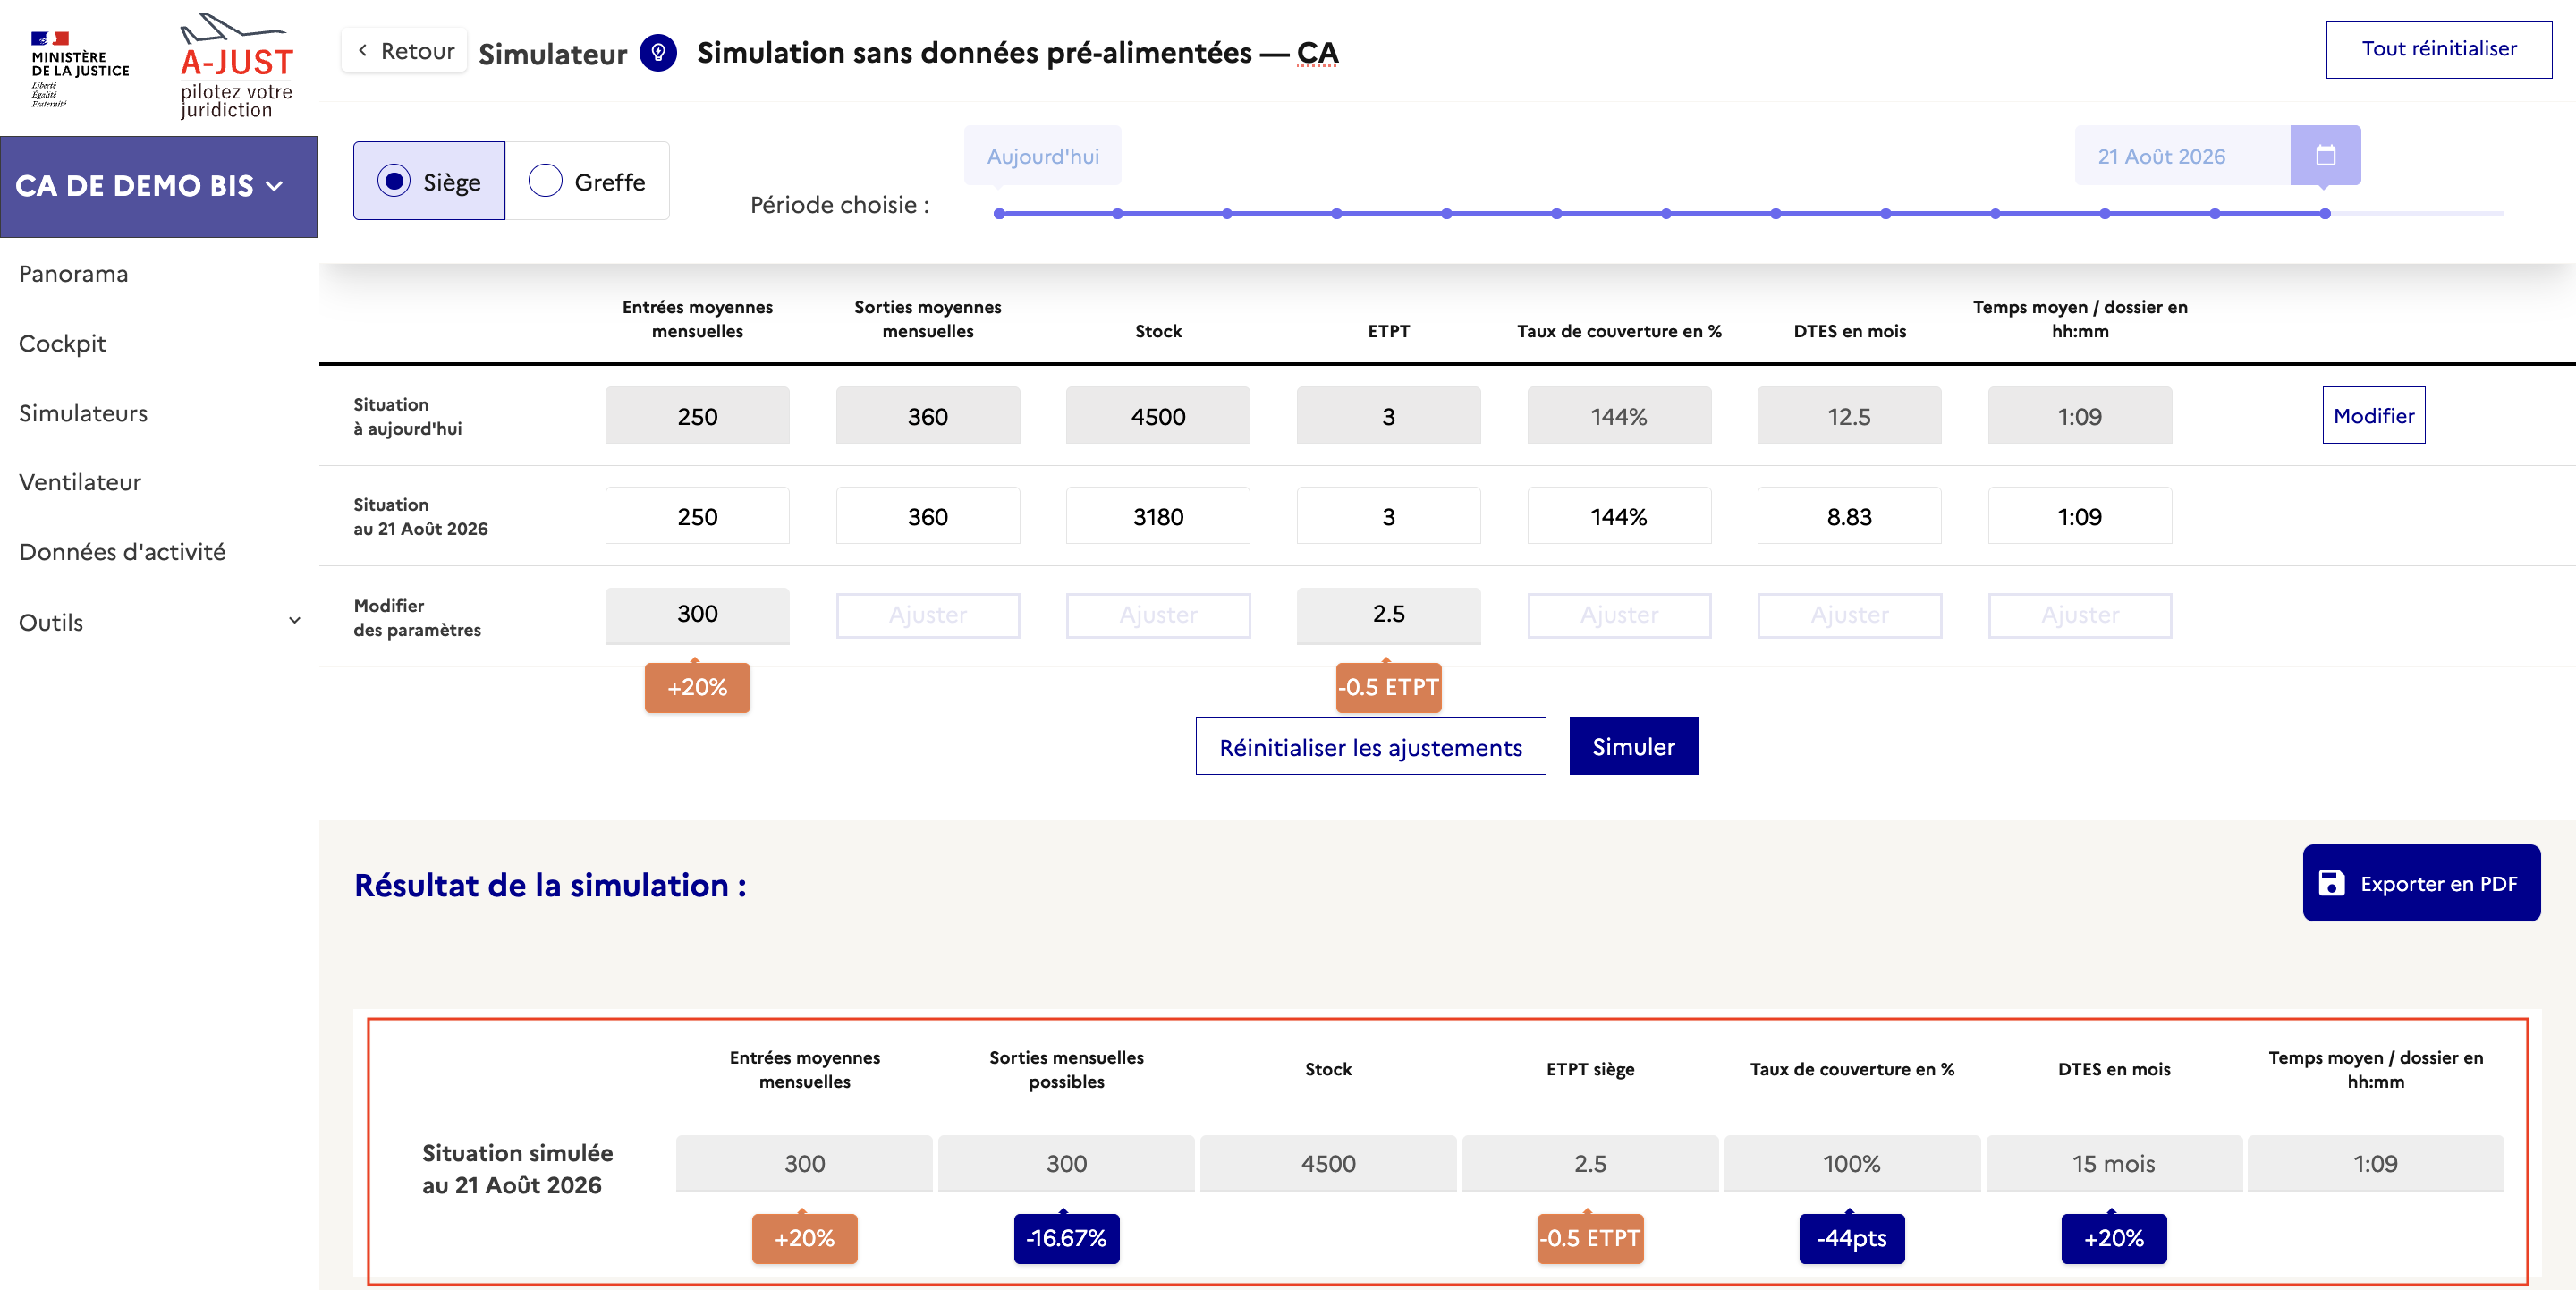Image resolution: width=2576 pixels, height=1290 pixels.
Task: Click the floppy disk icon on the export button
Action: point(2331,883)
